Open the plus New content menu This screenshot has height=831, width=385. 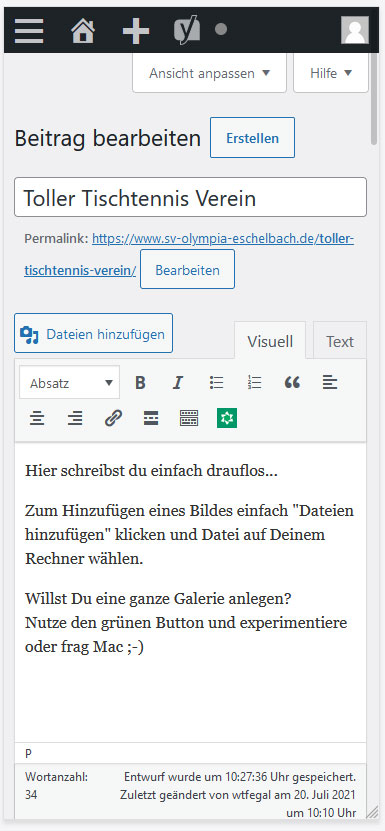pyautogui.click(x=136, y=30)
